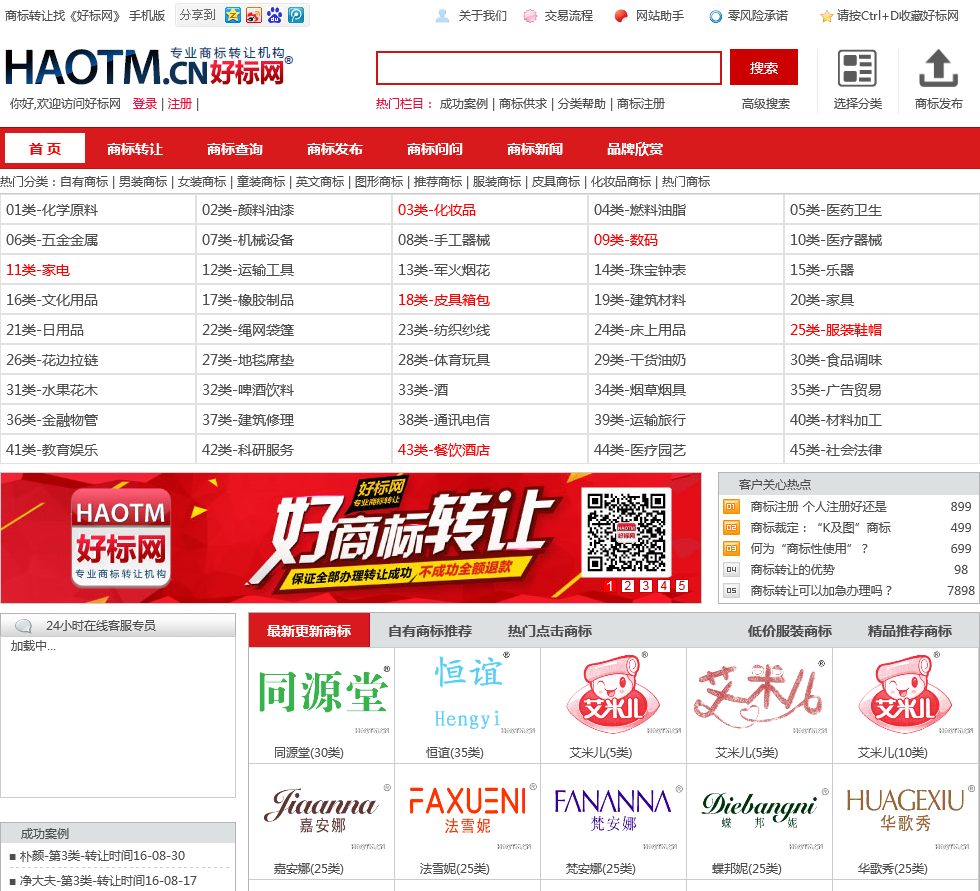This screenshot has width=980, height=891.
Task: Open the 商标发布 navigation item
Action: (x=335, y=149)
